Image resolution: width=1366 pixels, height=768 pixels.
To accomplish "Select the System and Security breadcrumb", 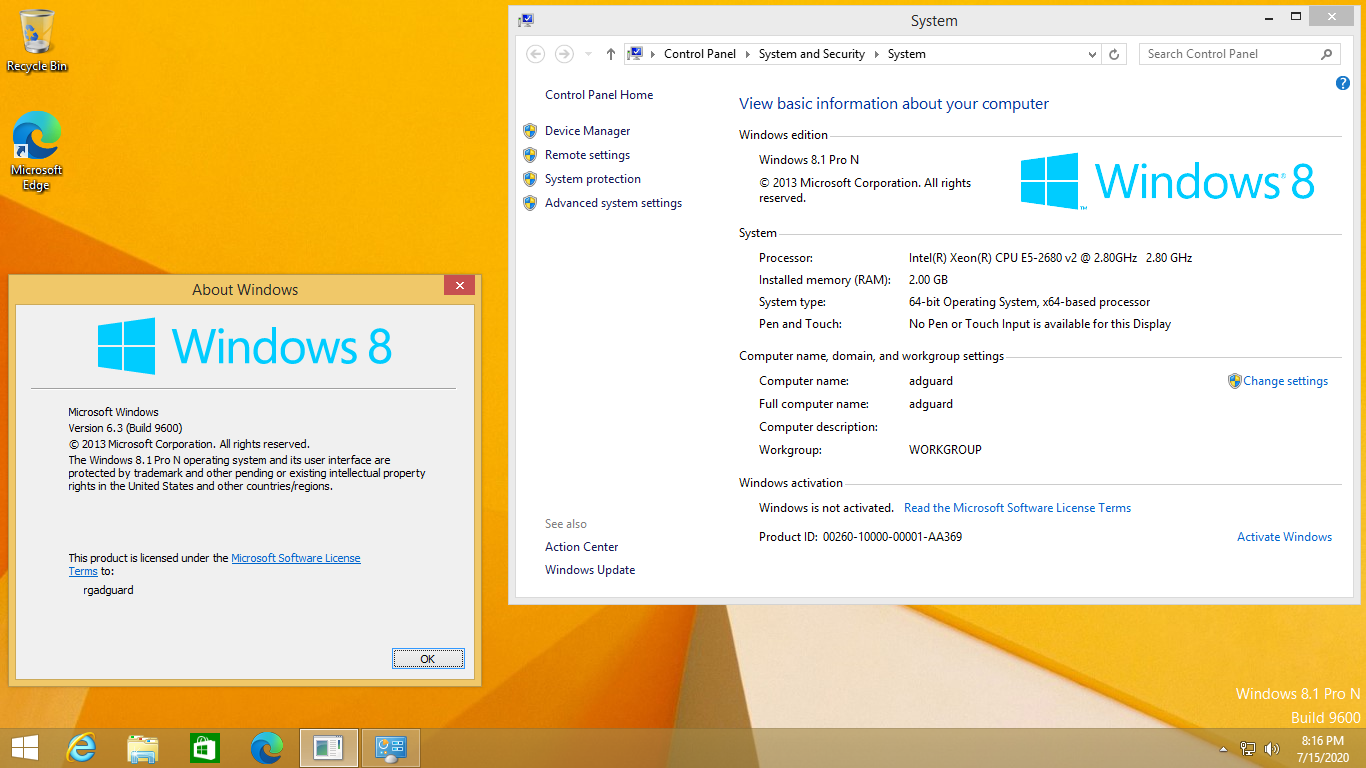I will click(812, 54).
